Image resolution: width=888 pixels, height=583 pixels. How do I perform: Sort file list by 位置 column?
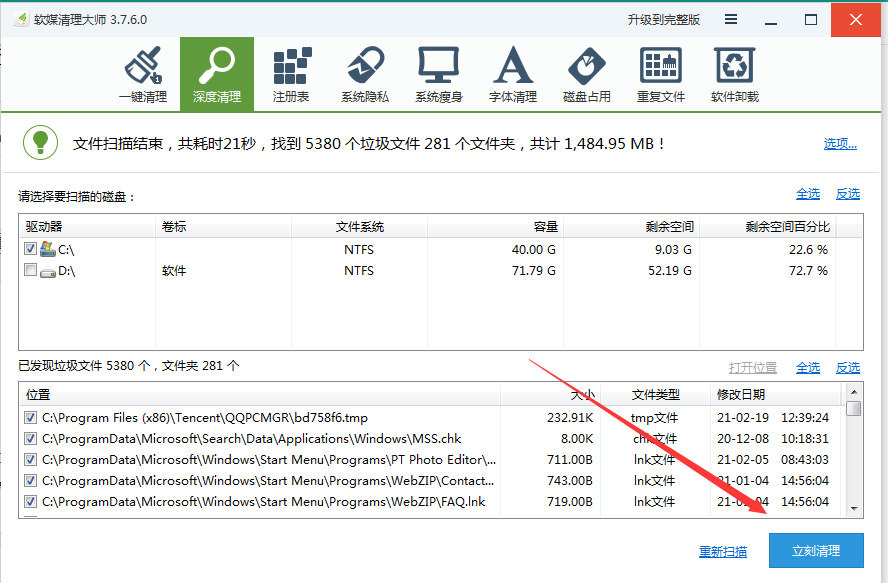click(261, 394)
